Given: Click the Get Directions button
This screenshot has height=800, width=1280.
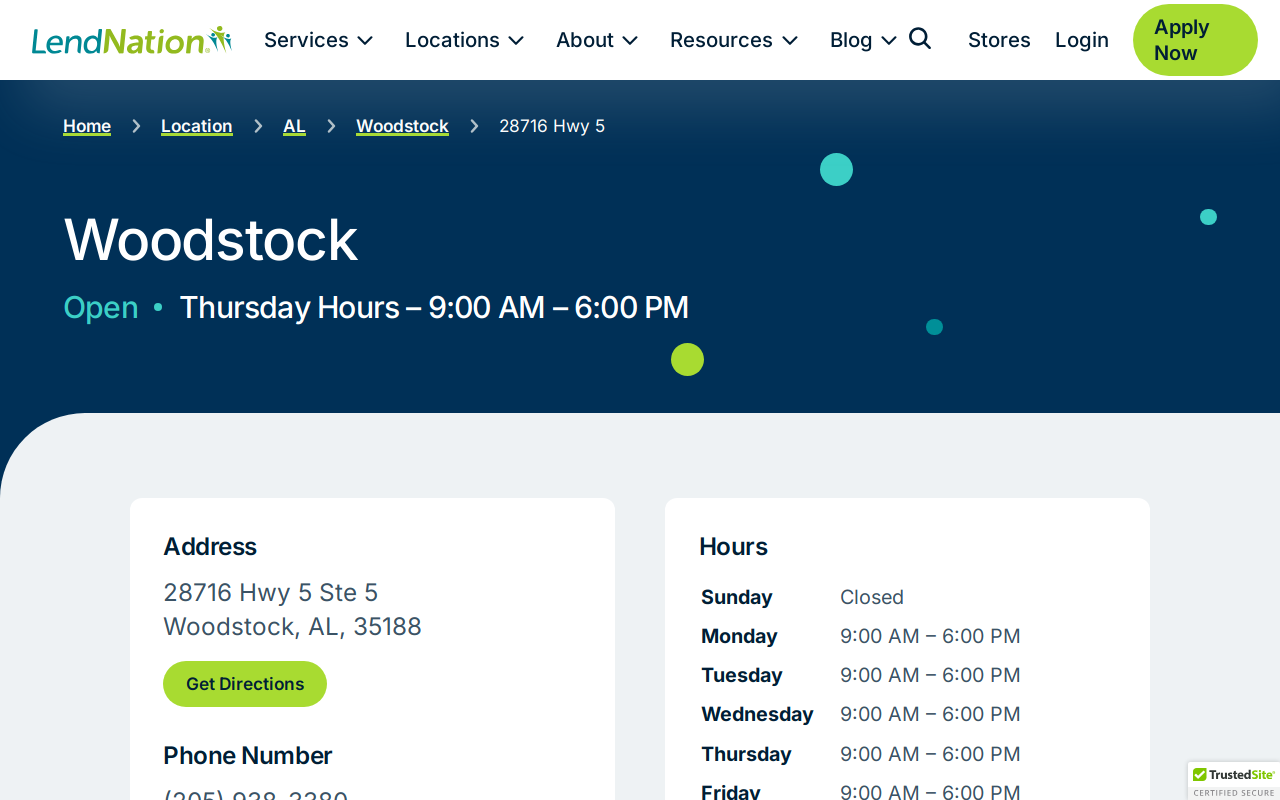Looking at the screenshot, I should (245, 684).
